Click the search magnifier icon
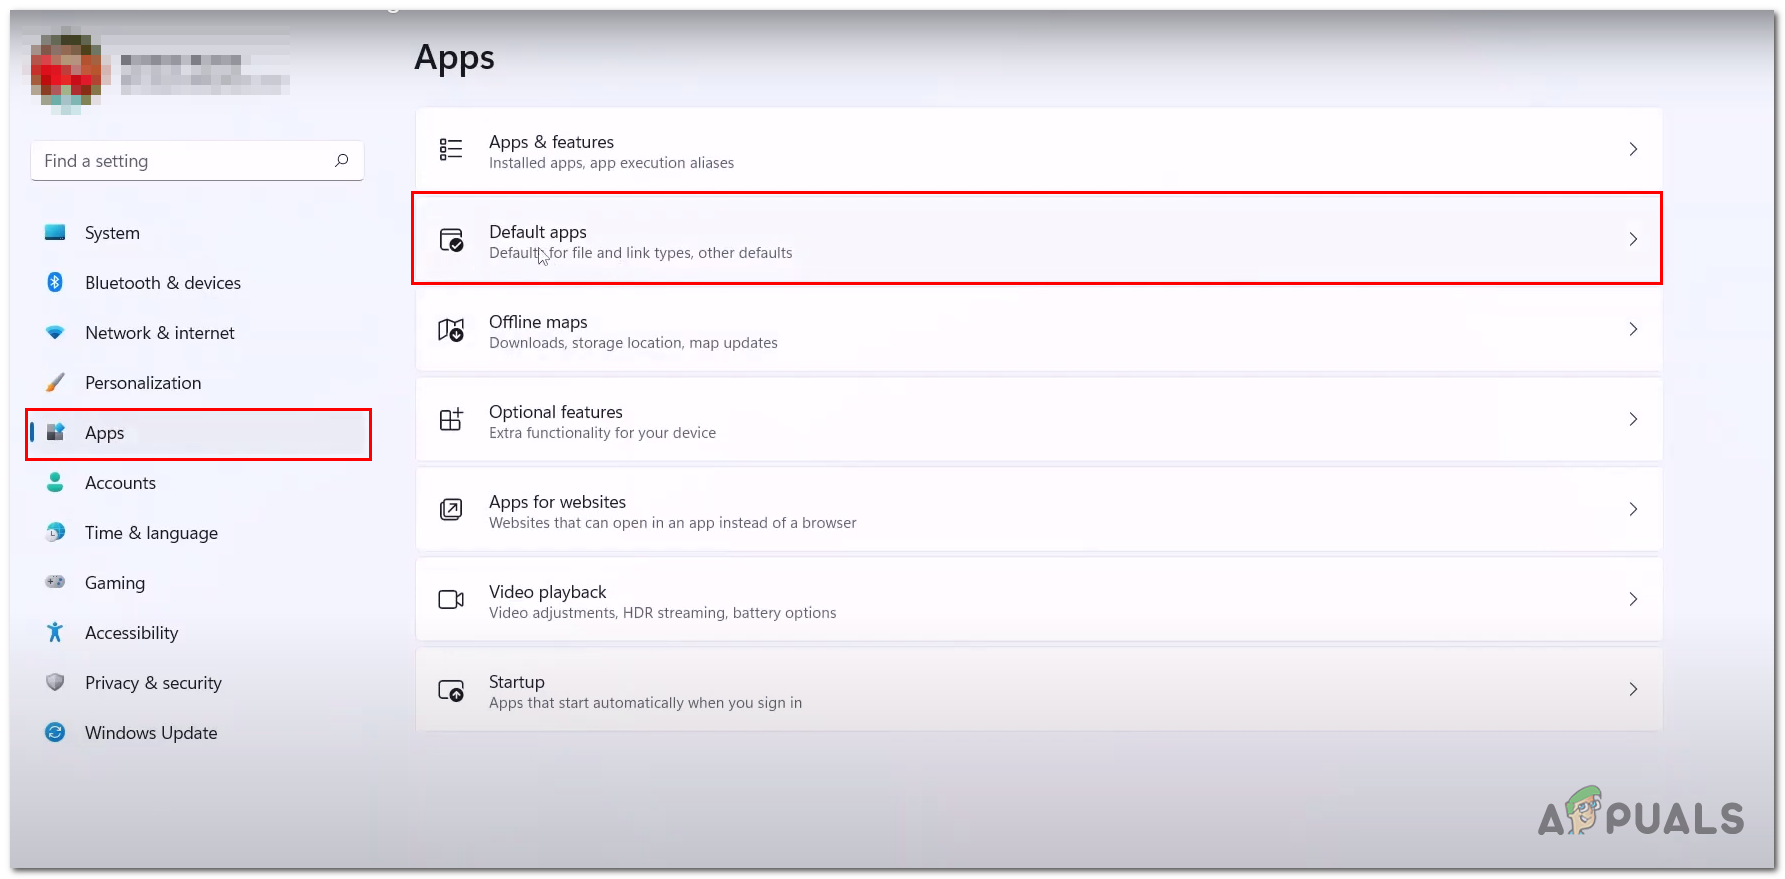1785x879 pixels. click(x=342, y=160)
